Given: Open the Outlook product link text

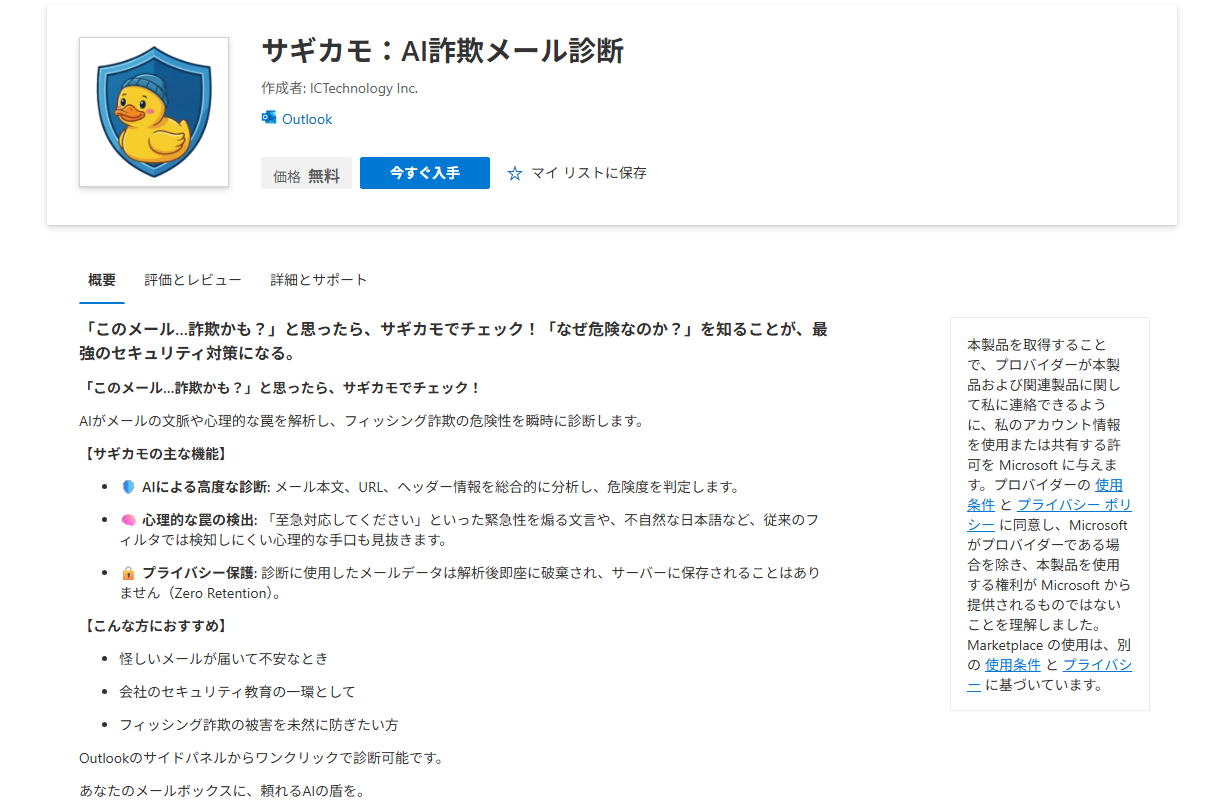Looking at the screenshot, I should (x=306, y=119).
